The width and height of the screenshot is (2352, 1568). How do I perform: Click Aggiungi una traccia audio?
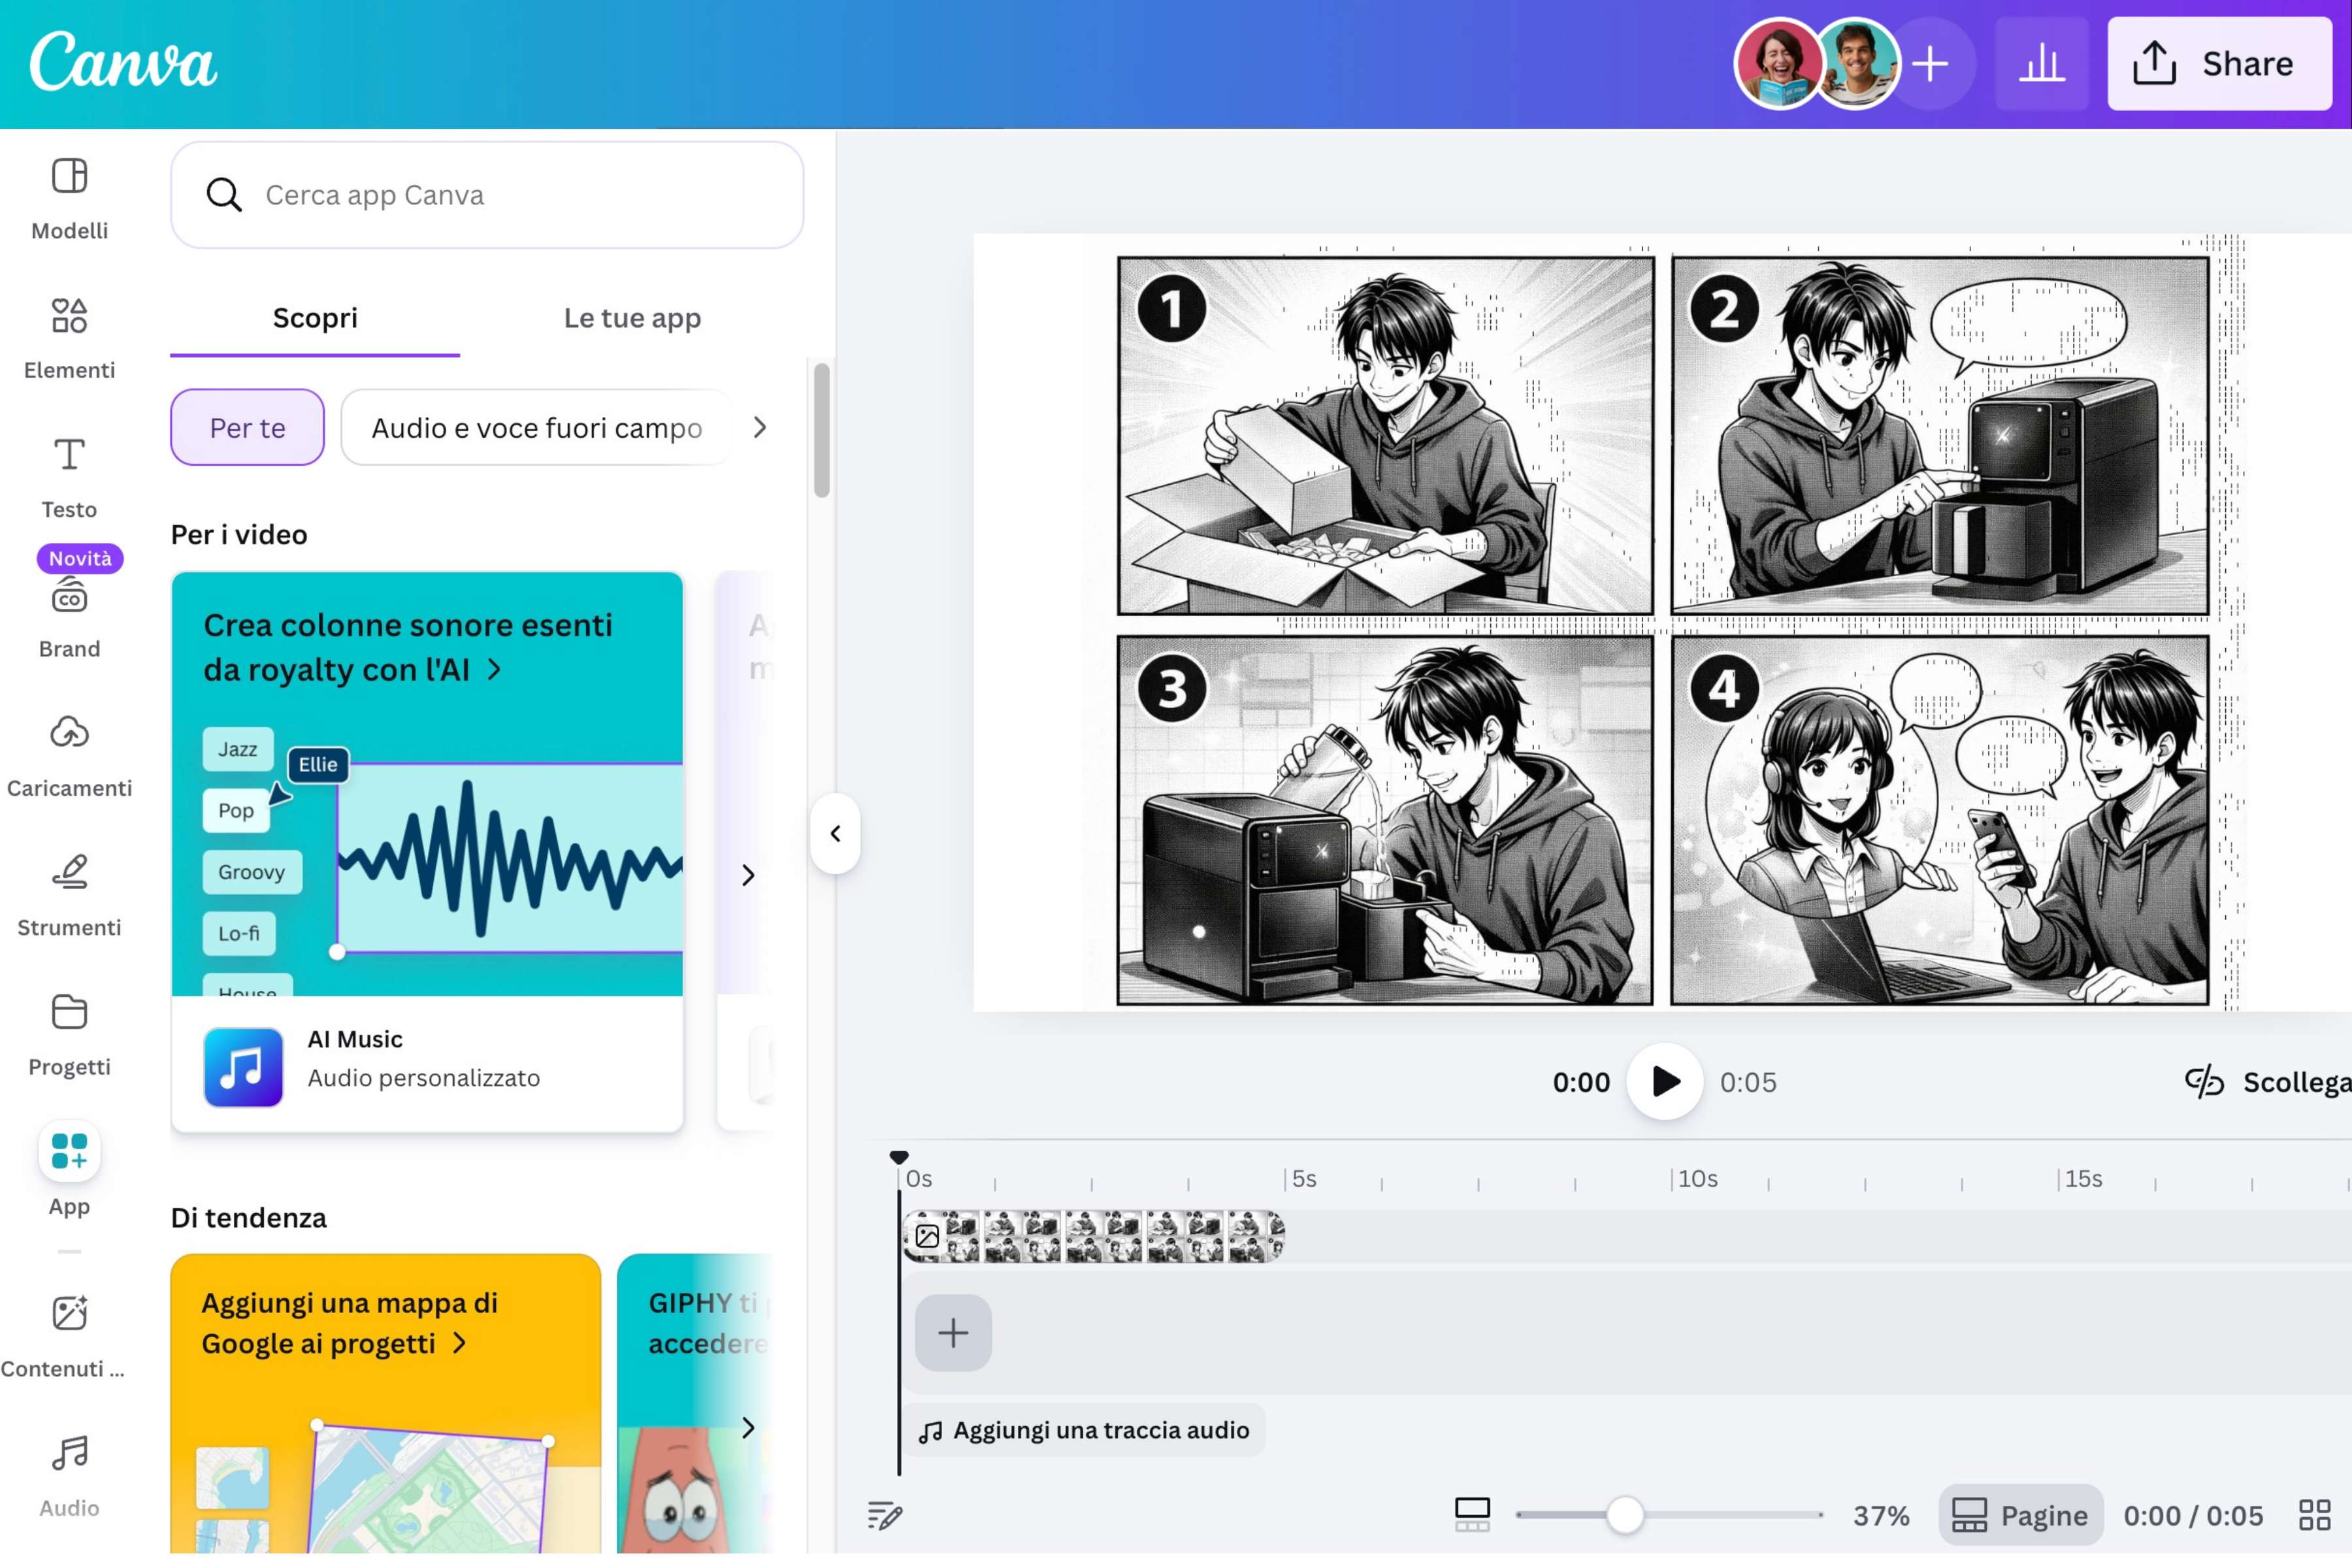(x=1084, y=1430)
